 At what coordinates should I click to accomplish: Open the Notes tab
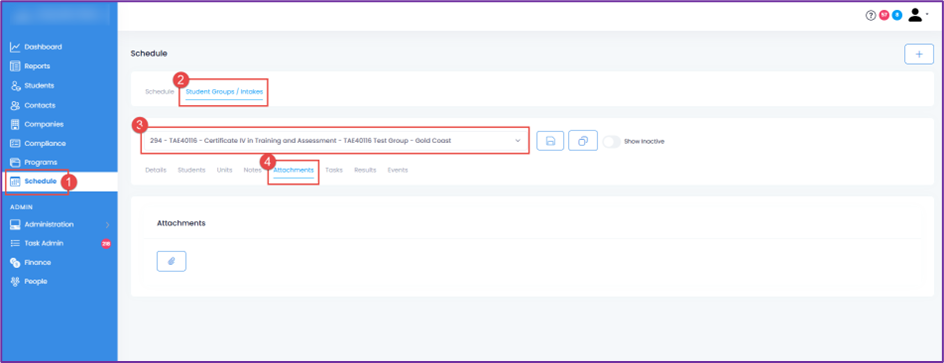coord(252,170)
